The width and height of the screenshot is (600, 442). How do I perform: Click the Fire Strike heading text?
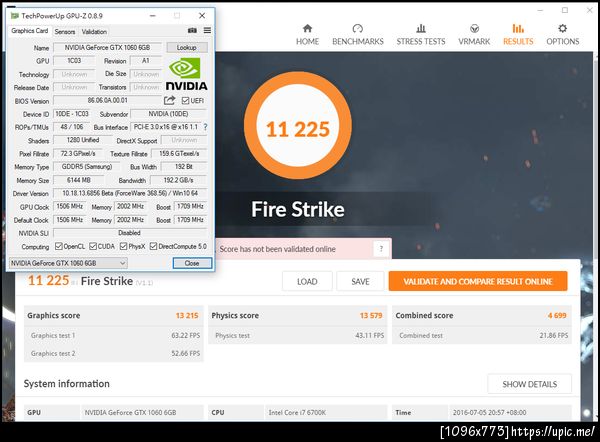click(x=298, y=209)
